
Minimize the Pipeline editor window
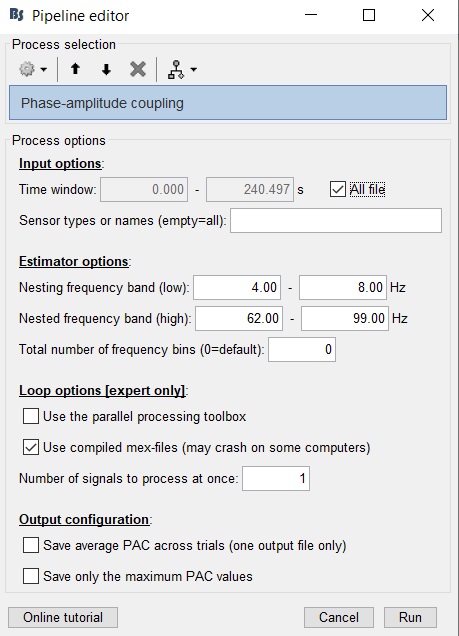tap(311, 15)
